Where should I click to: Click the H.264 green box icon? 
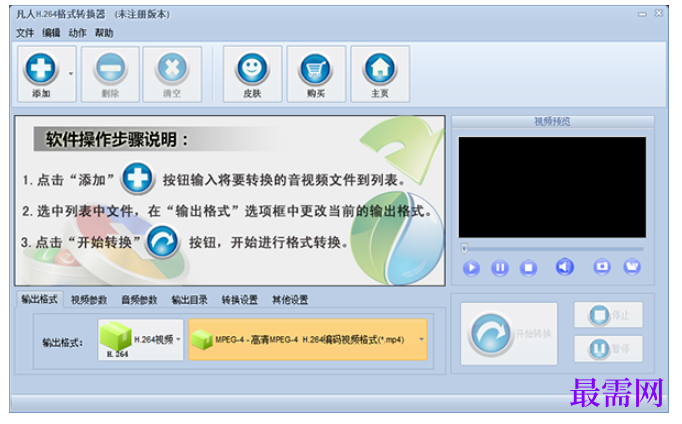click(115, 336)
